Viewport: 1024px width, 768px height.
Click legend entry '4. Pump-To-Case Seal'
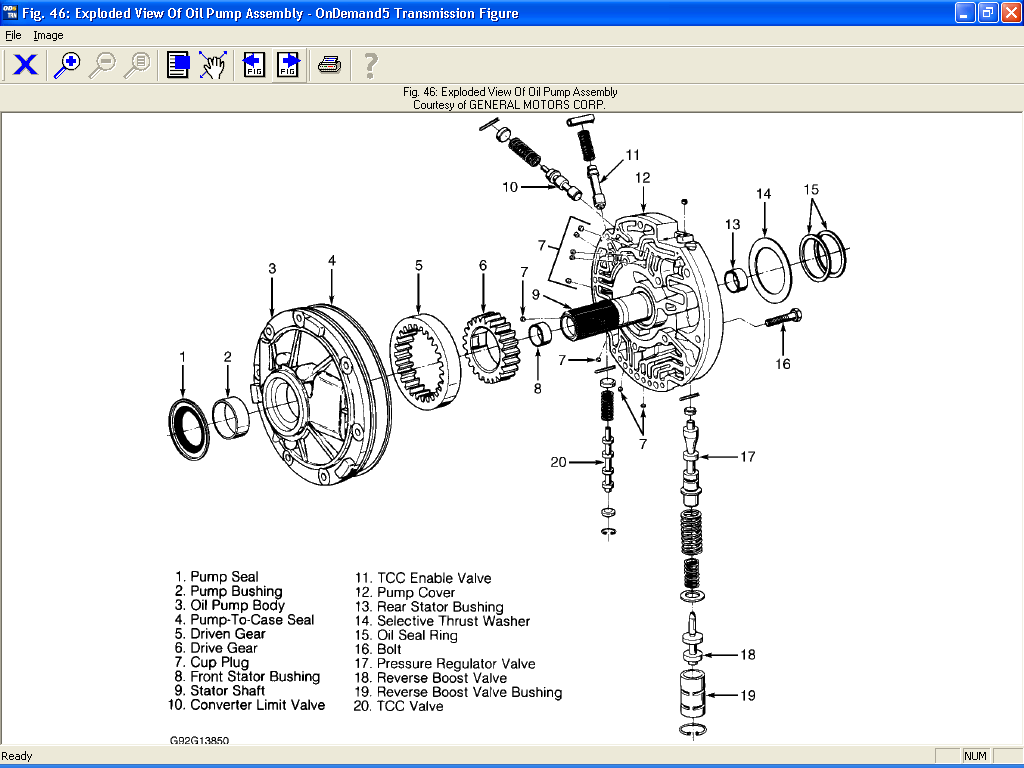click(x=244, y=620)
